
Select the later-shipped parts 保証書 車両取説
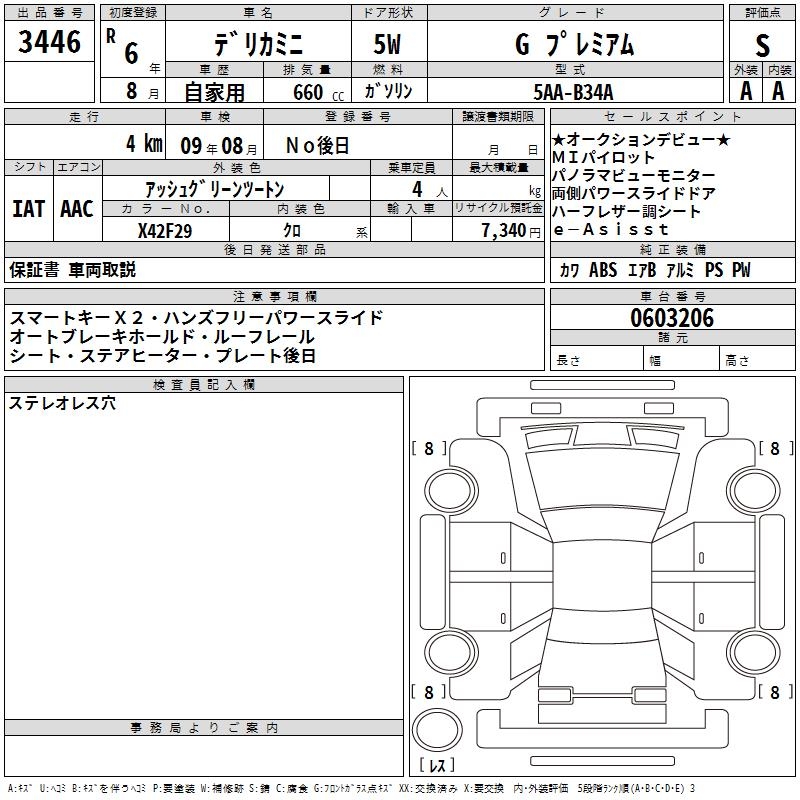coord(72,270)
